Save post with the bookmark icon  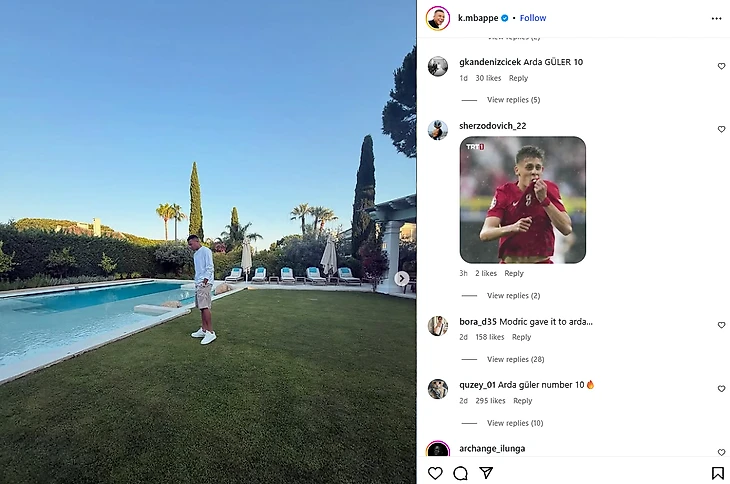(x=717, y=473)
